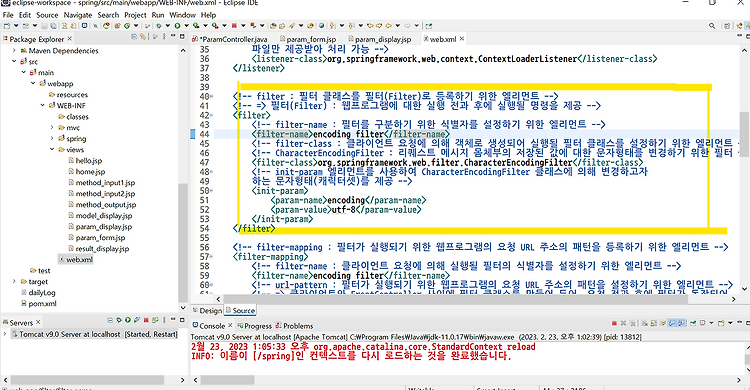Image resolution: width=750 pixels, height=390 pixels.
Task: Open the Navigate menu
Action: click(x=77, y=15)
